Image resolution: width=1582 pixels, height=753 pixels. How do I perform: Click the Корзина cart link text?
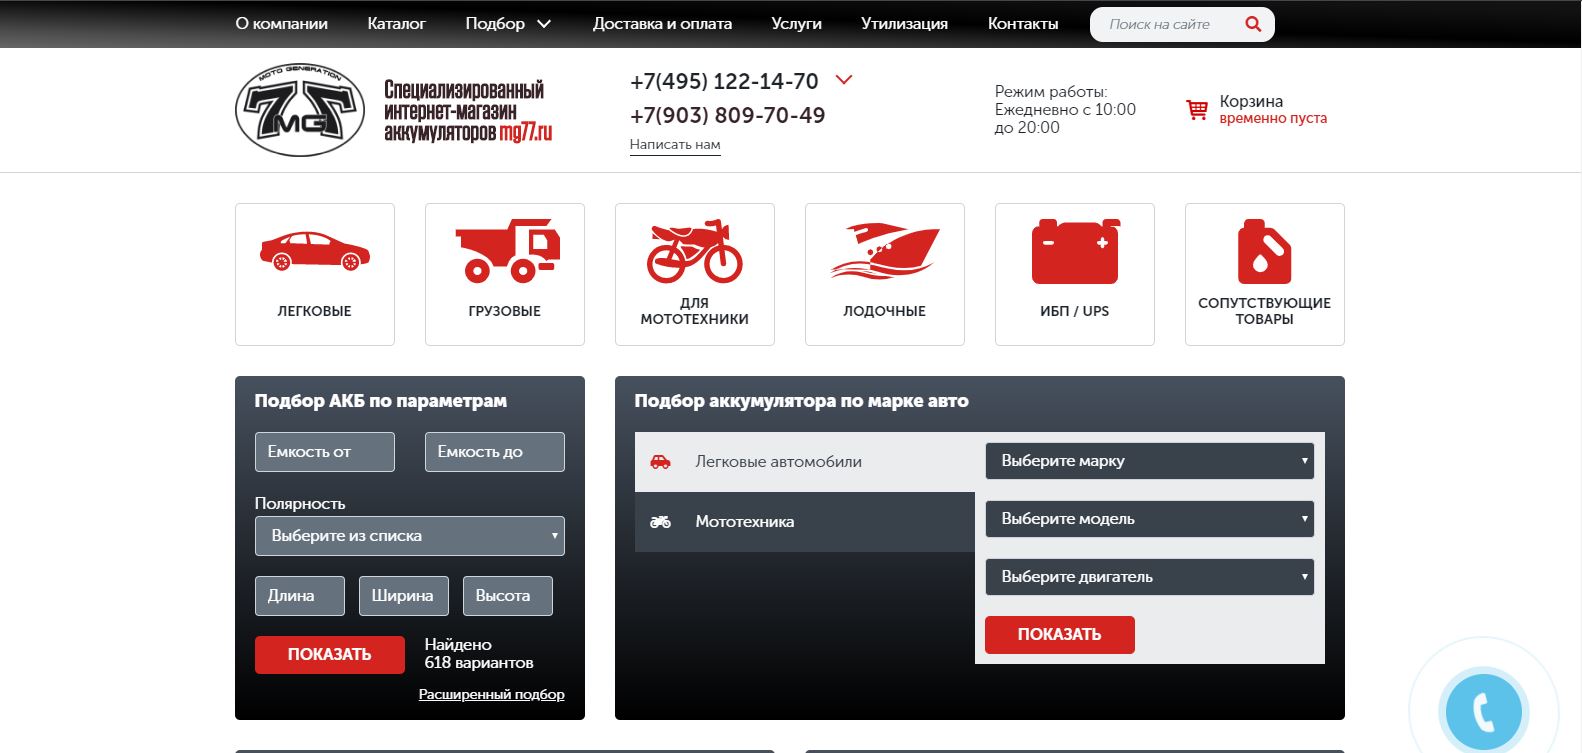tap(1251, 101)
